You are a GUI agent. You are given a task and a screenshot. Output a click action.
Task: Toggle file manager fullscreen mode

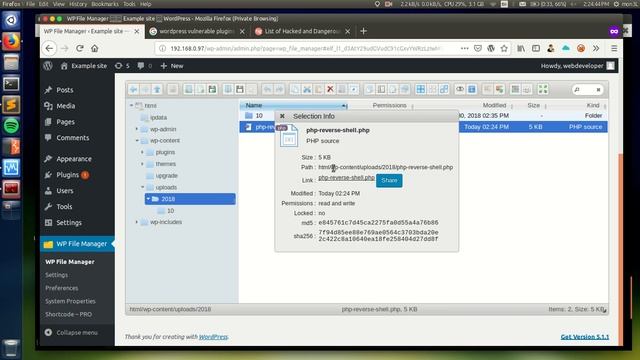543,89
